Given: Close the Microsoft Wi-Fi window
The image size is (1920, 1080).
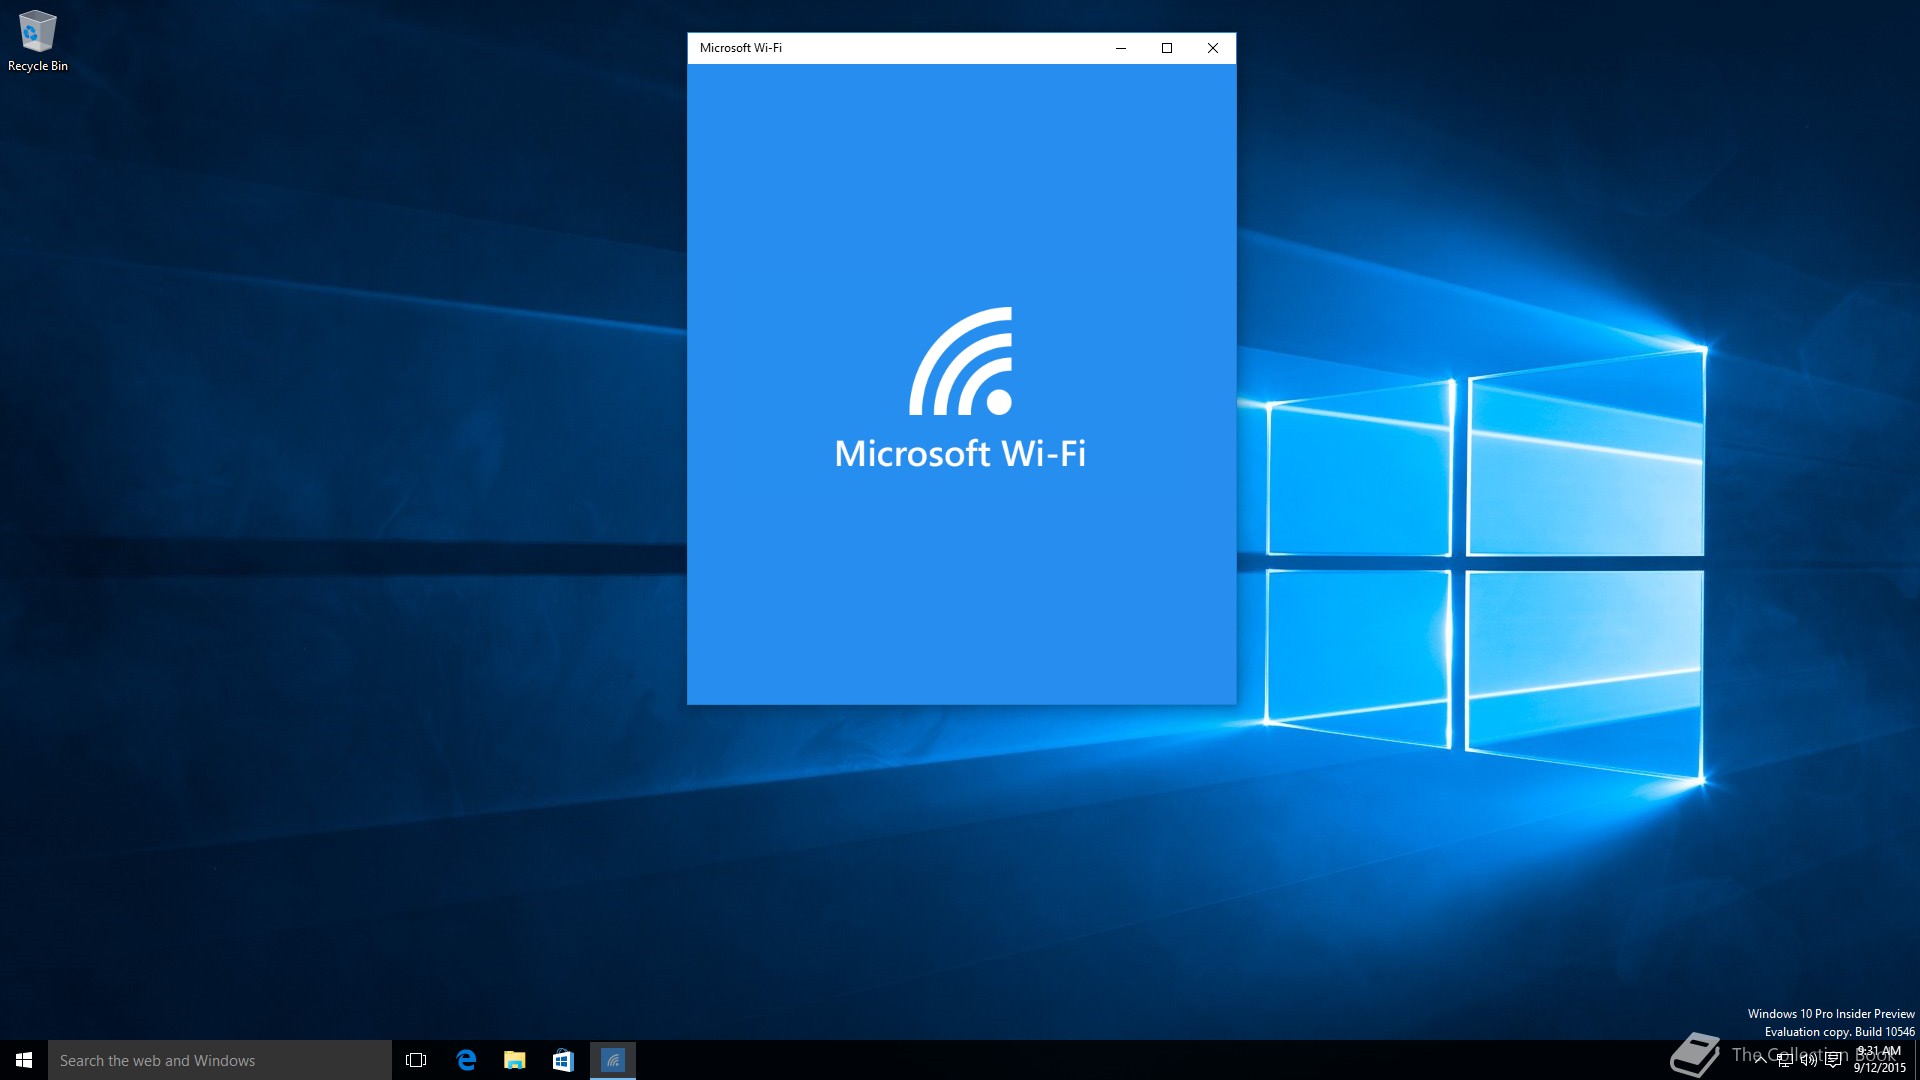Looking at the screenshot, I should [1213, 48].
